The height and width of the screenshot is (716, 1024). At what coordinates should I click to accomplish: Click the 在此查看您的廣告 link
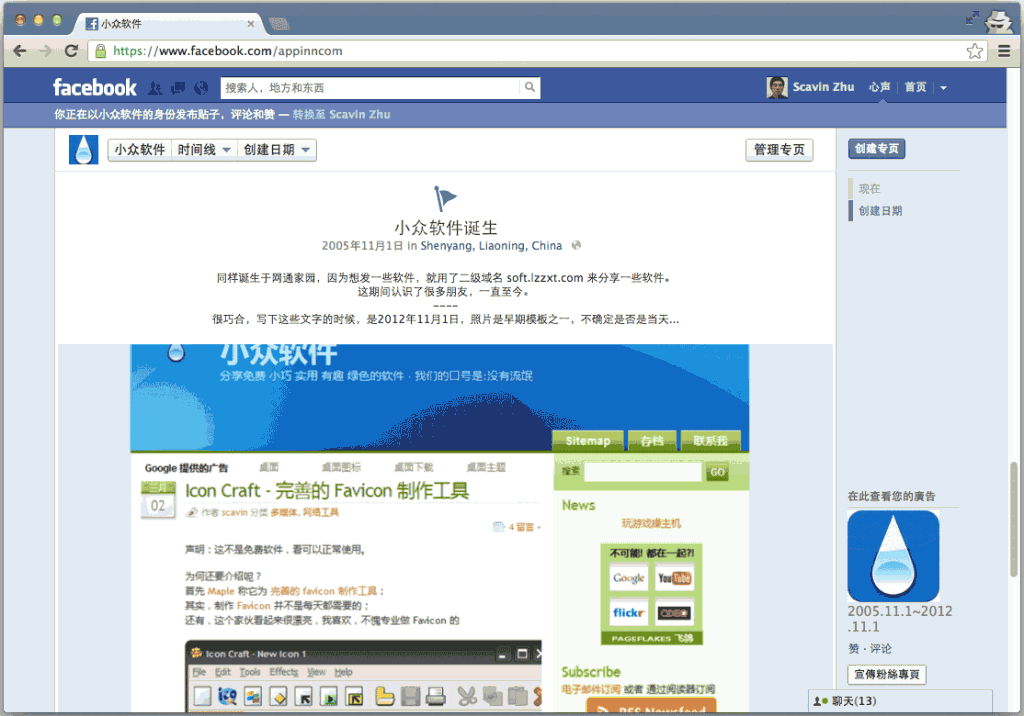coord(891,496)
